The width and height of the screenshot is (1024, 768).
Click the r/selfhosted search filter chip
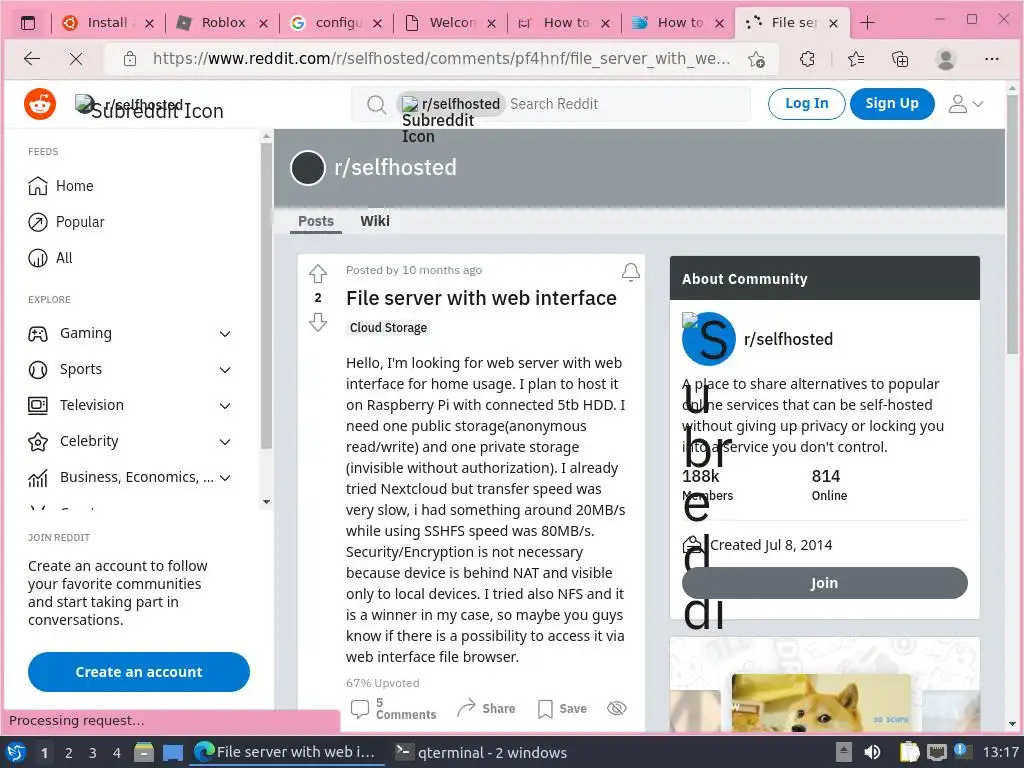(451, 104)
